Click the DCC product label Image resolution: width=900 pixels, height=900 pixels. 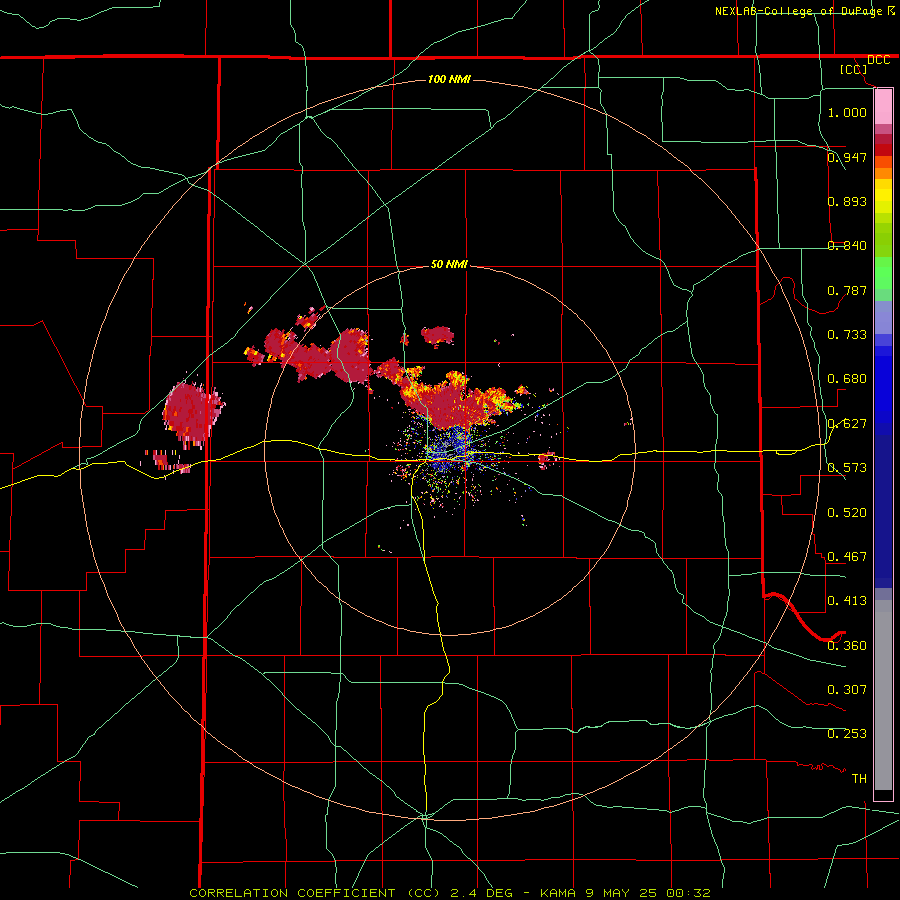point(878,60)
